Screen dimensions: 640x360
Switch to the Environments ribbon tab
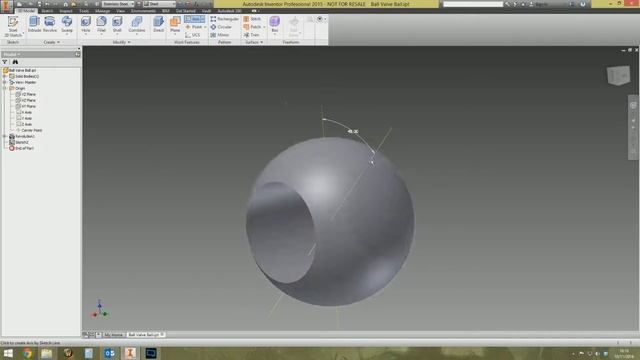coord(143,11)
